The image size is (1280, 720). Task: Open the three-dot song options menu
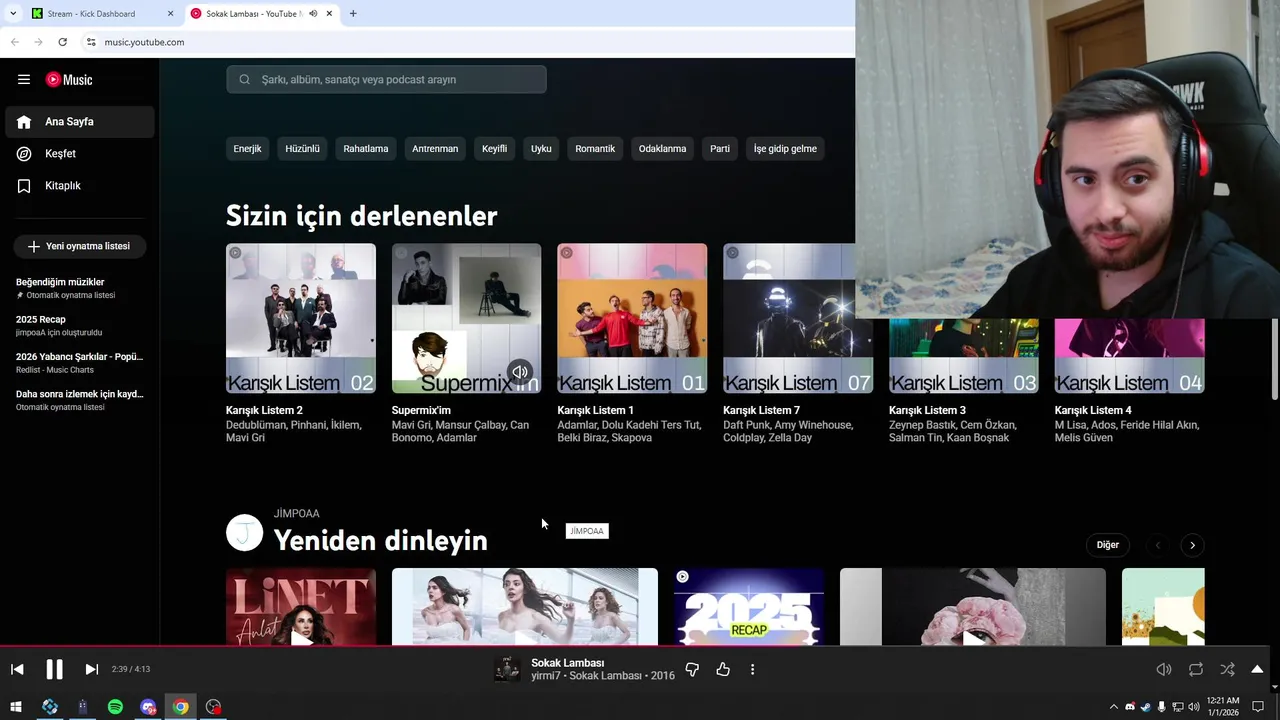753,669
